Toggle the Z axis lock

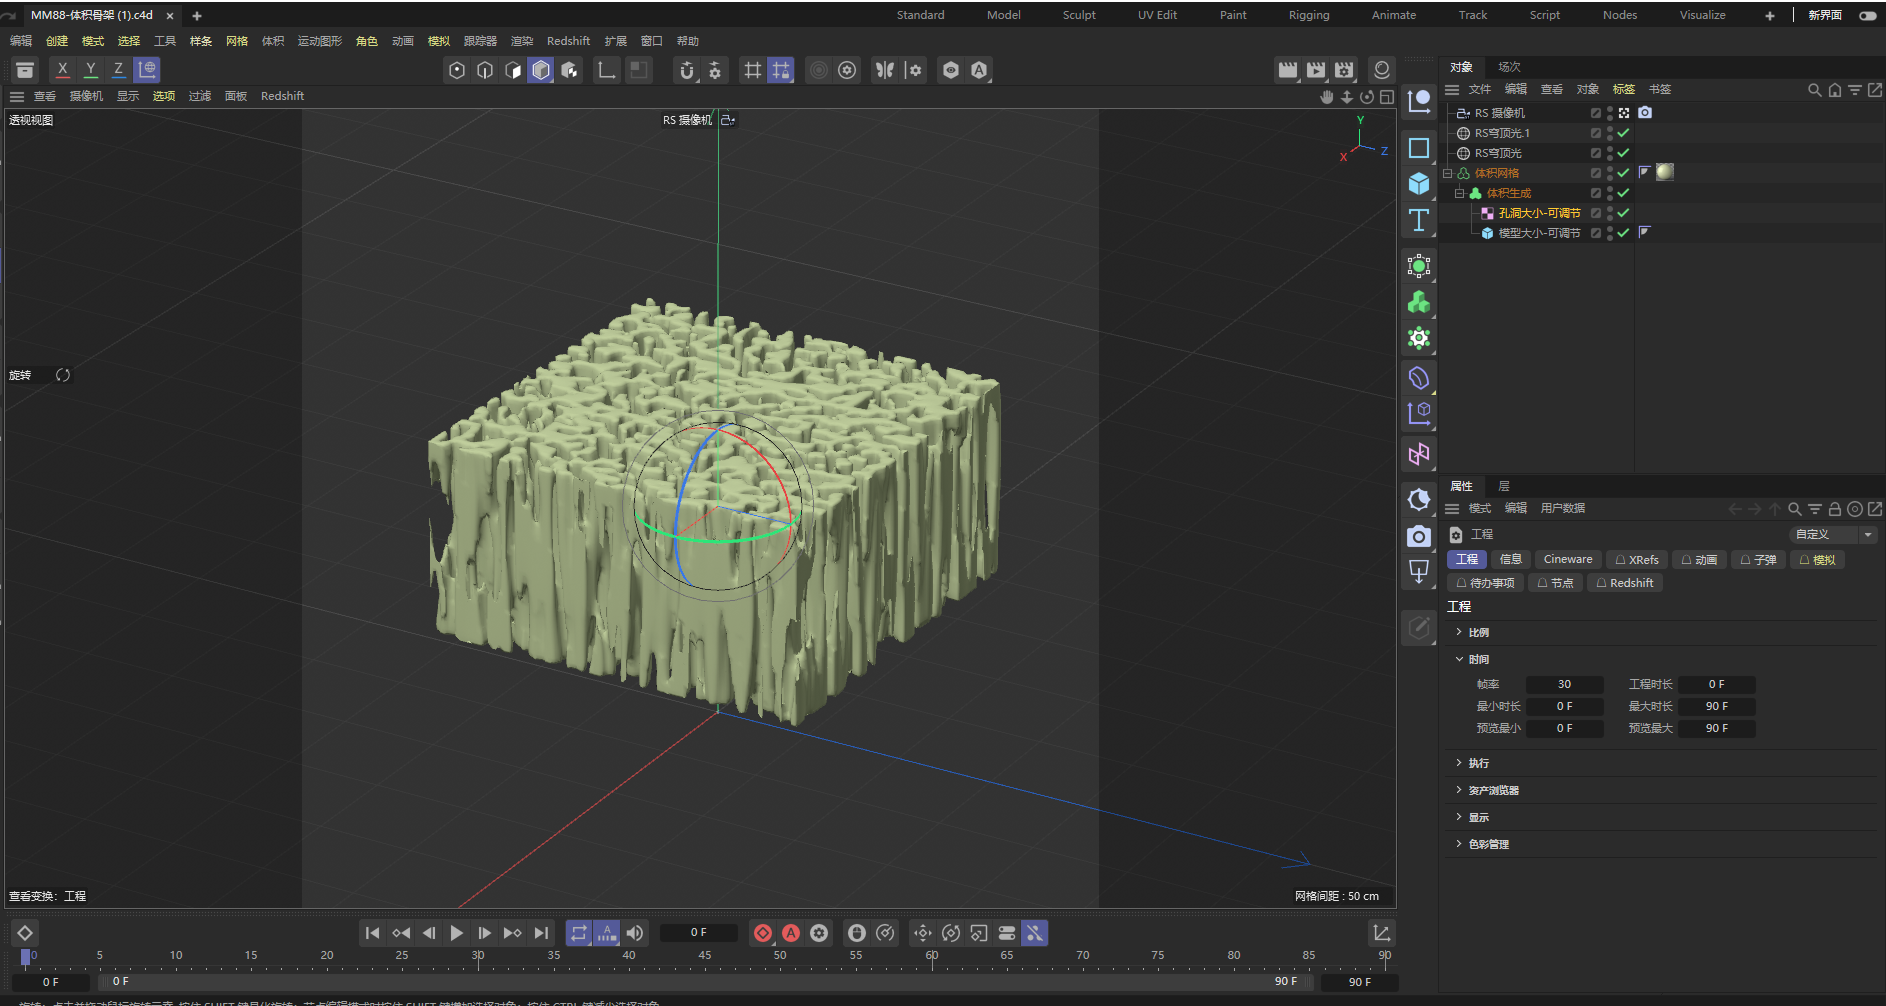(x=118, y=69)
